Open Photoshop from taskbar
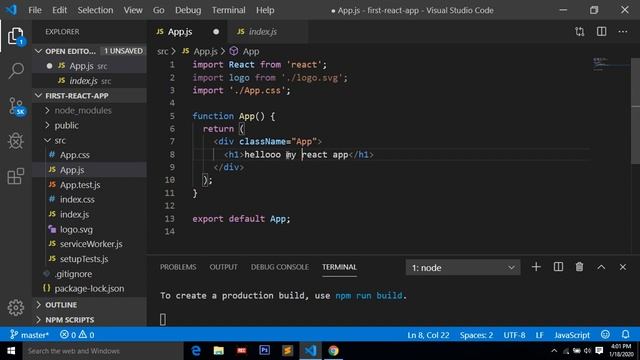Screen dimensions: 640x360 tap(264, 351)
